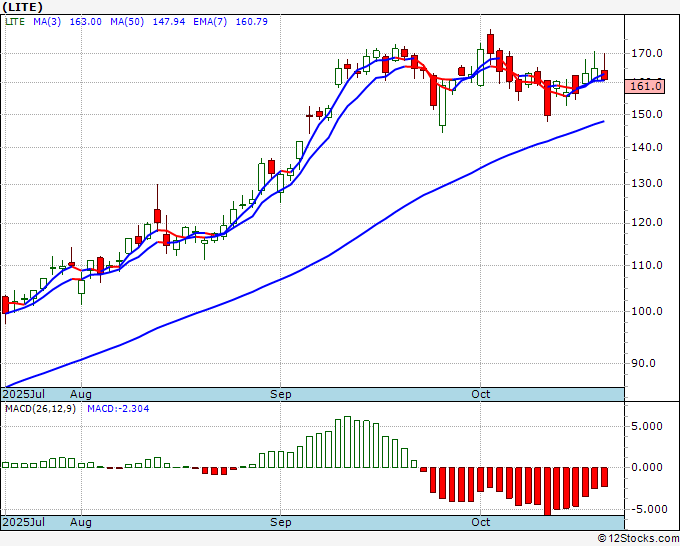Screen dimensions: 680x546
Task: Click the 5.000 MACD axis label
Action: [647, 426]
